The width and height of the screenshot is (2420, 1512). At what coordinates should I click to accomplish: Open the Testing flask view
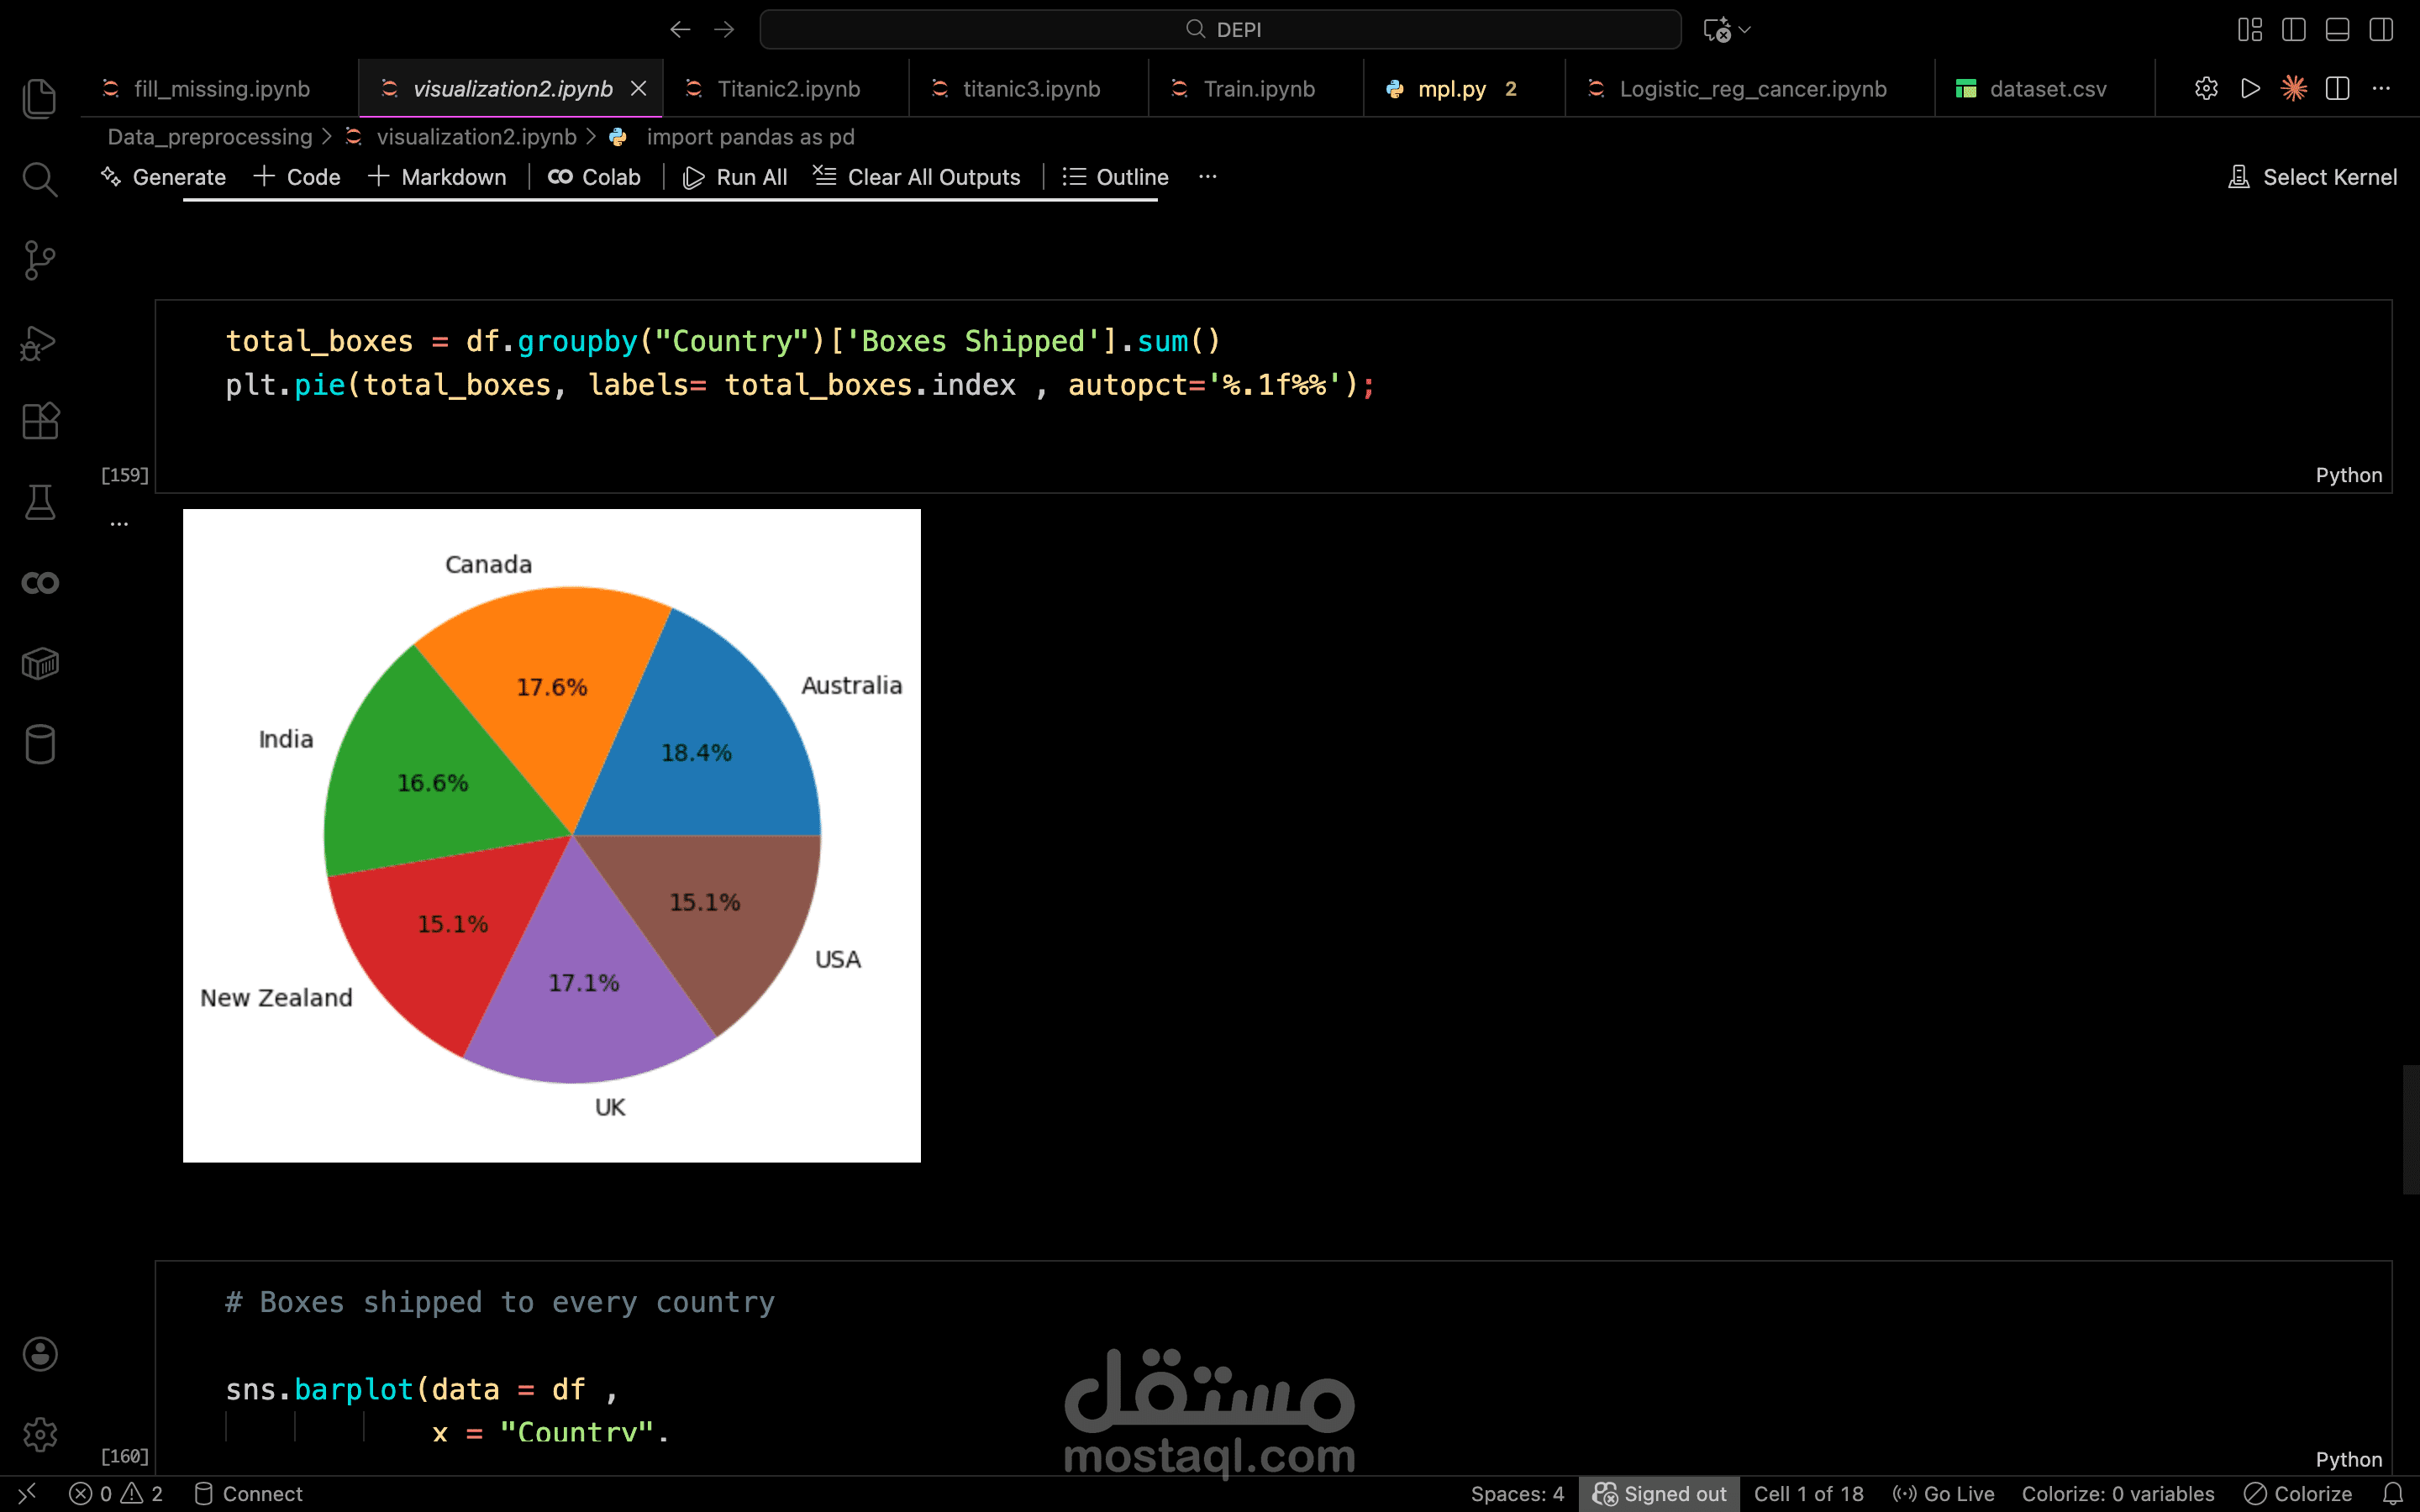pos(40,502)
